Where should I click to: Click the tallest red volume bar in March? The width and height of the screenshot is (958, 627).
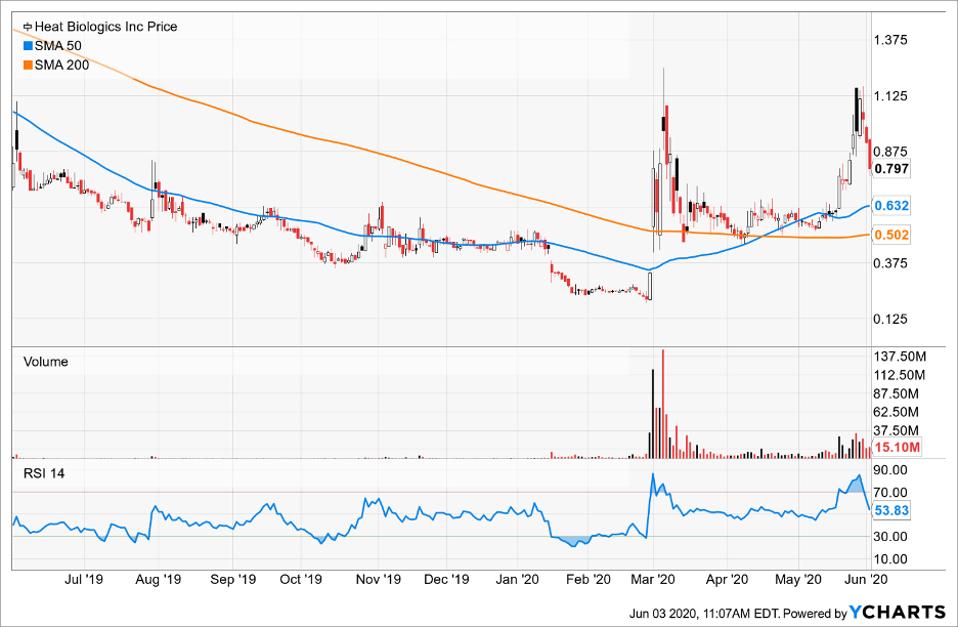click(663, 404)
